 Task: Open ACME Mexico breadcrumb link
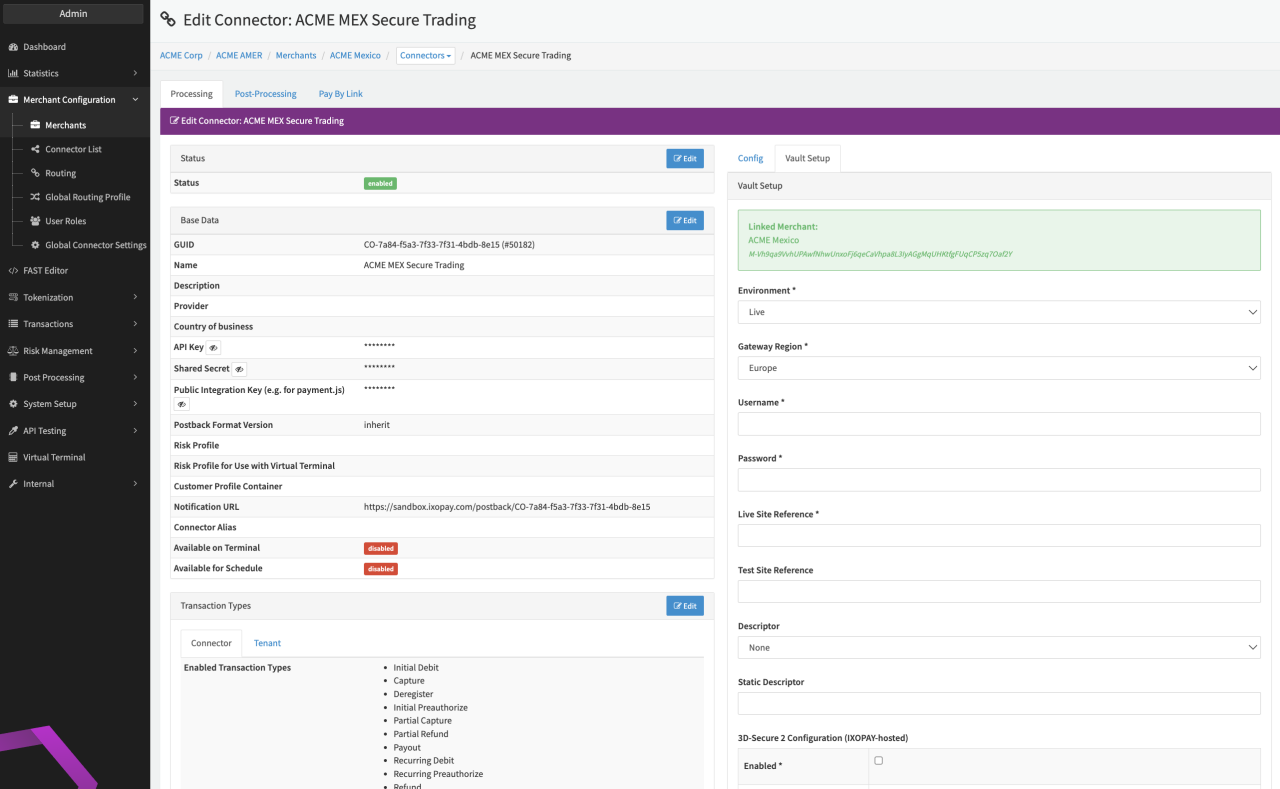[355, 56]
